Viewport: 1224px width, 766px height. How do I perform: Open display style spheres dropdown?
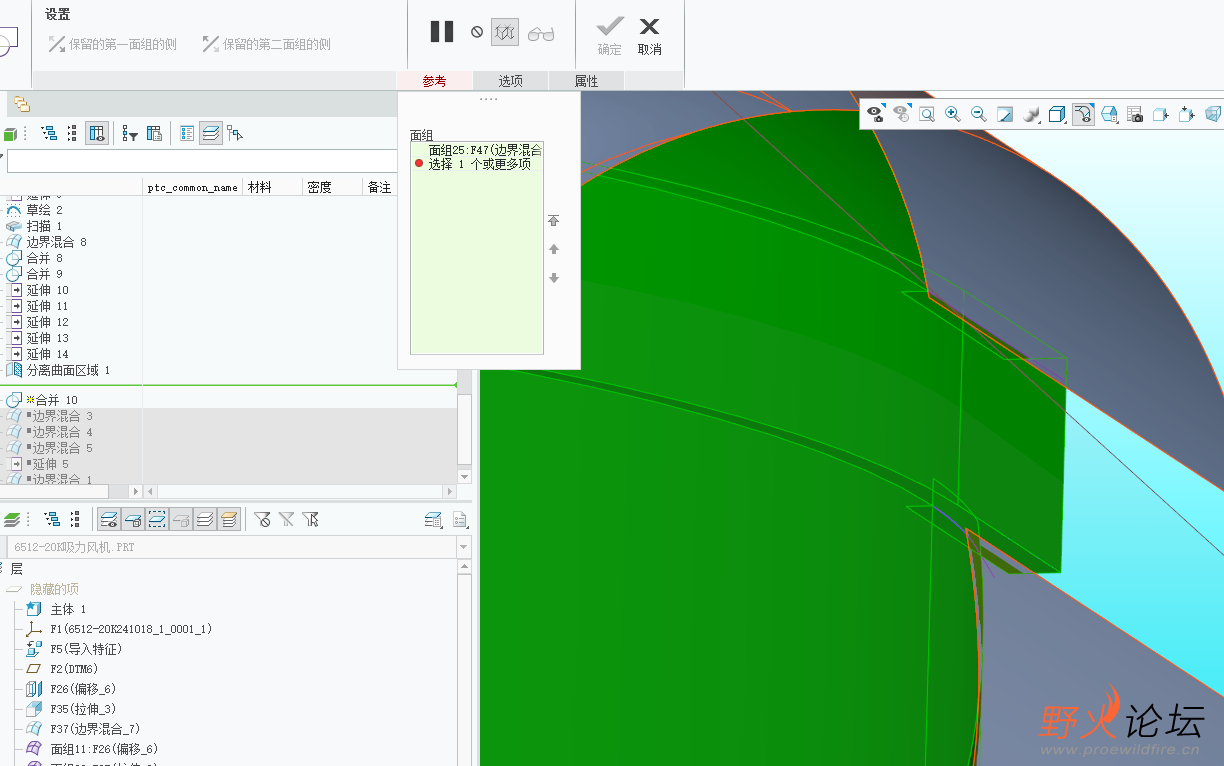point(1032,114)
